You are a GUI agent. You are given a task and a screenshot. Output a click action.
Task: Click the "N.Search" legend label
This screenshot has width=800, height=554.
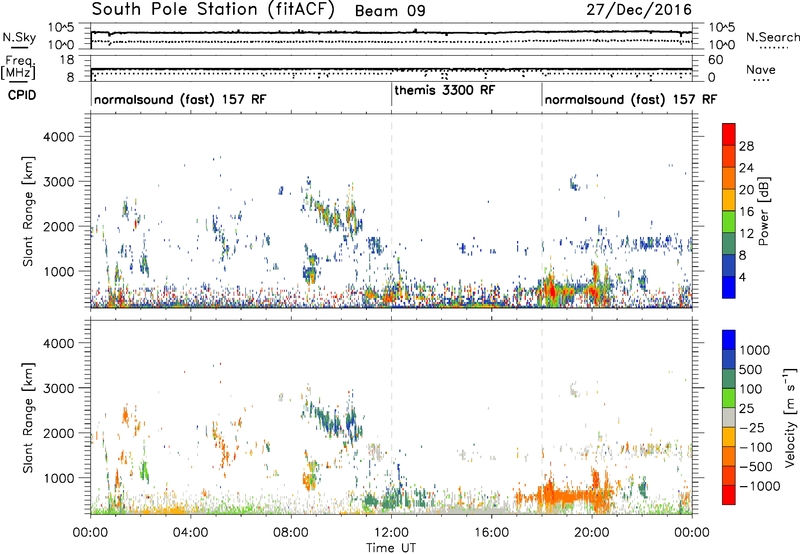click(x=772, y=37)
